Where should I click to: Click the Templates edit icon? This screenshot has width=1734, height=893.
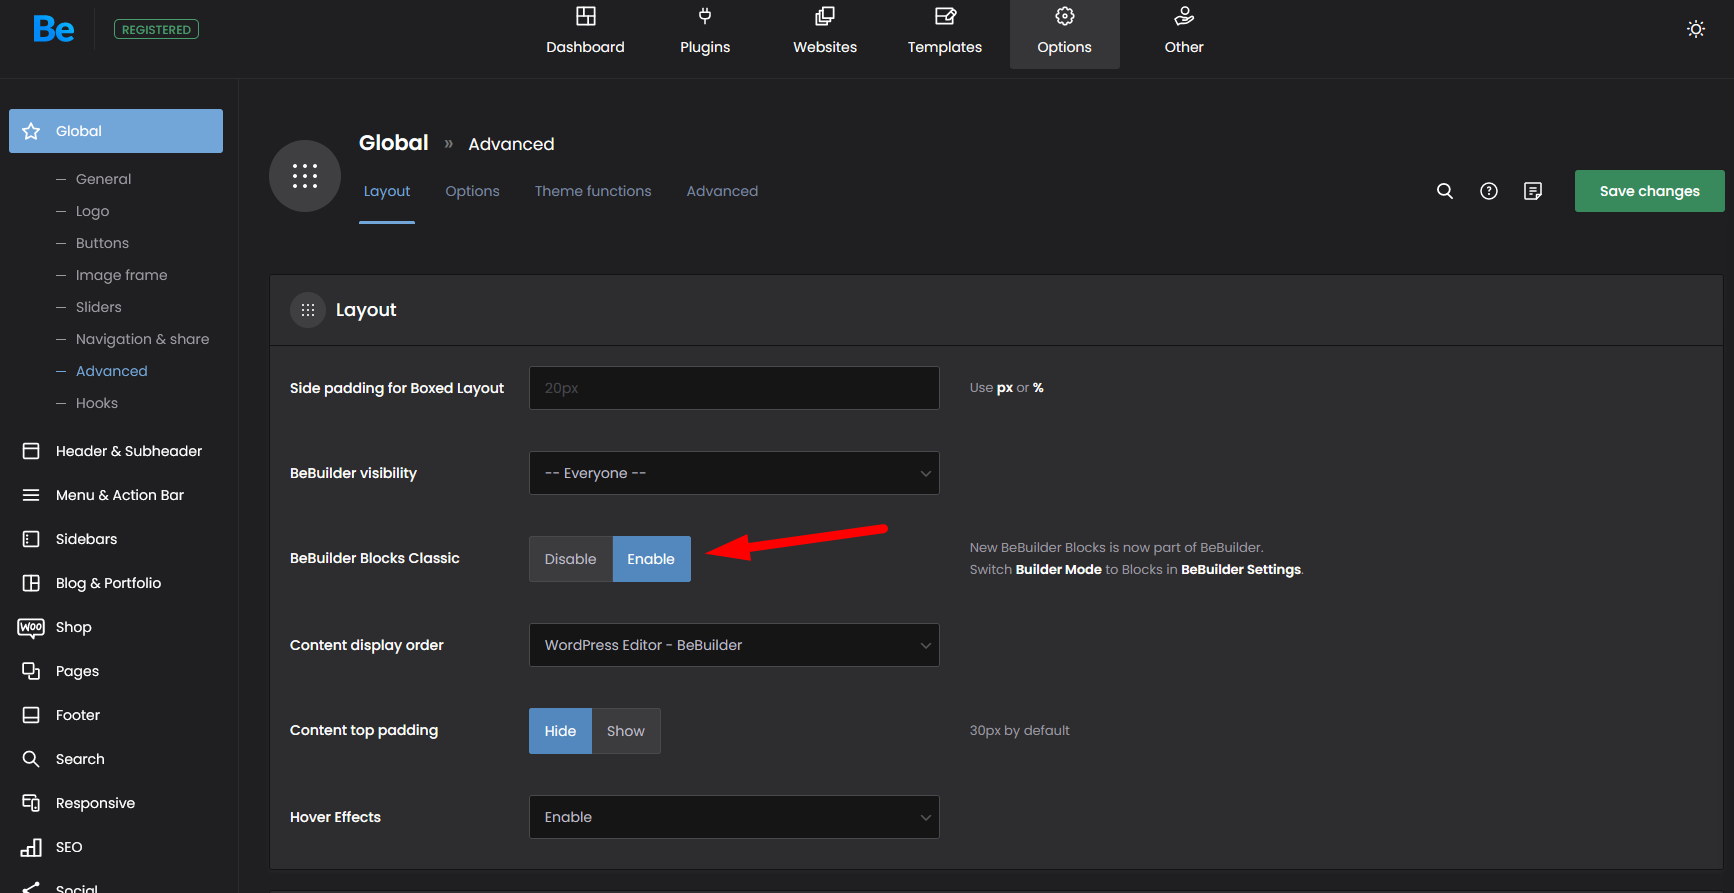tap(945, 16)
